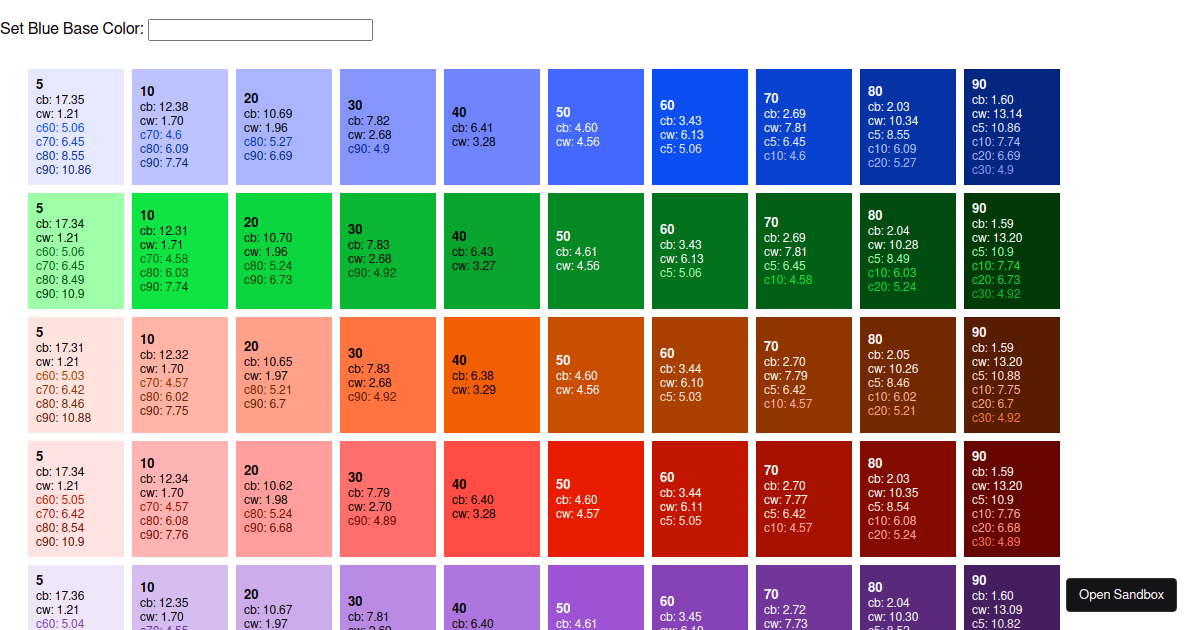The height and width of the screenshot is (630, 1200).
Task: Click the green 70 swatch
Action: click(804, 250)
